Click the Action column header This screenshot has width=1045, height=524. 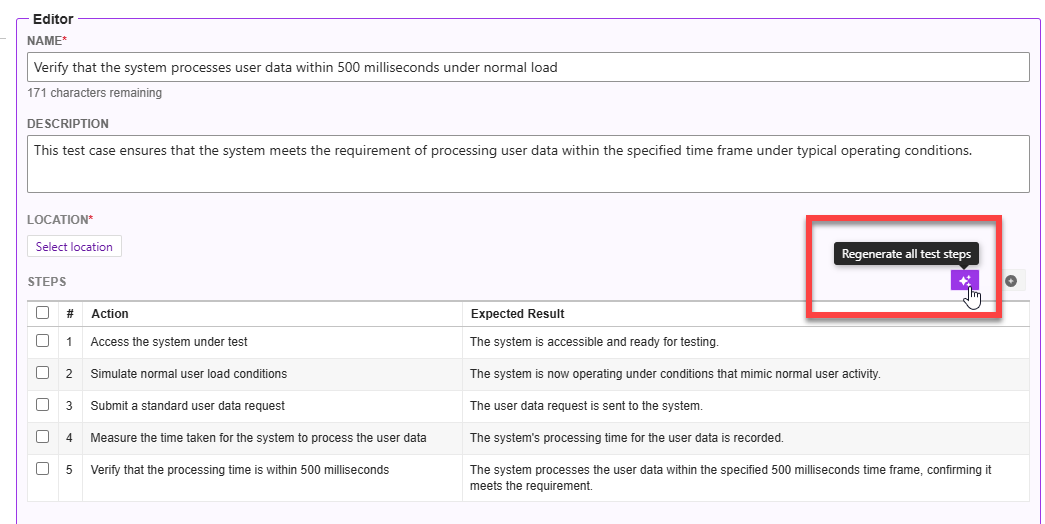(110, 313)
